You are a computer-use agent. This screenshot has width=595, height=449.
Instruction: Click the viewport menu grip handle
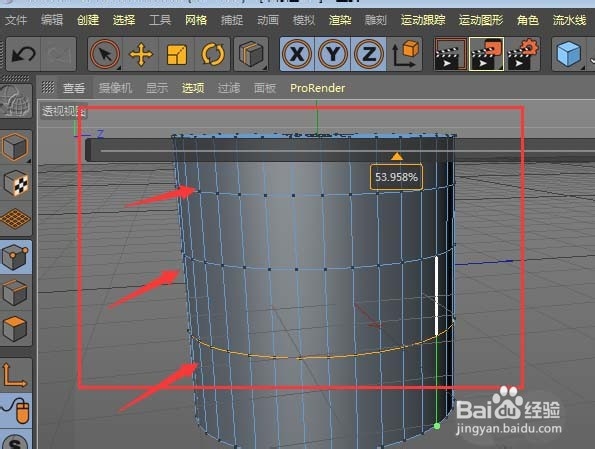[x=48, y=87]
